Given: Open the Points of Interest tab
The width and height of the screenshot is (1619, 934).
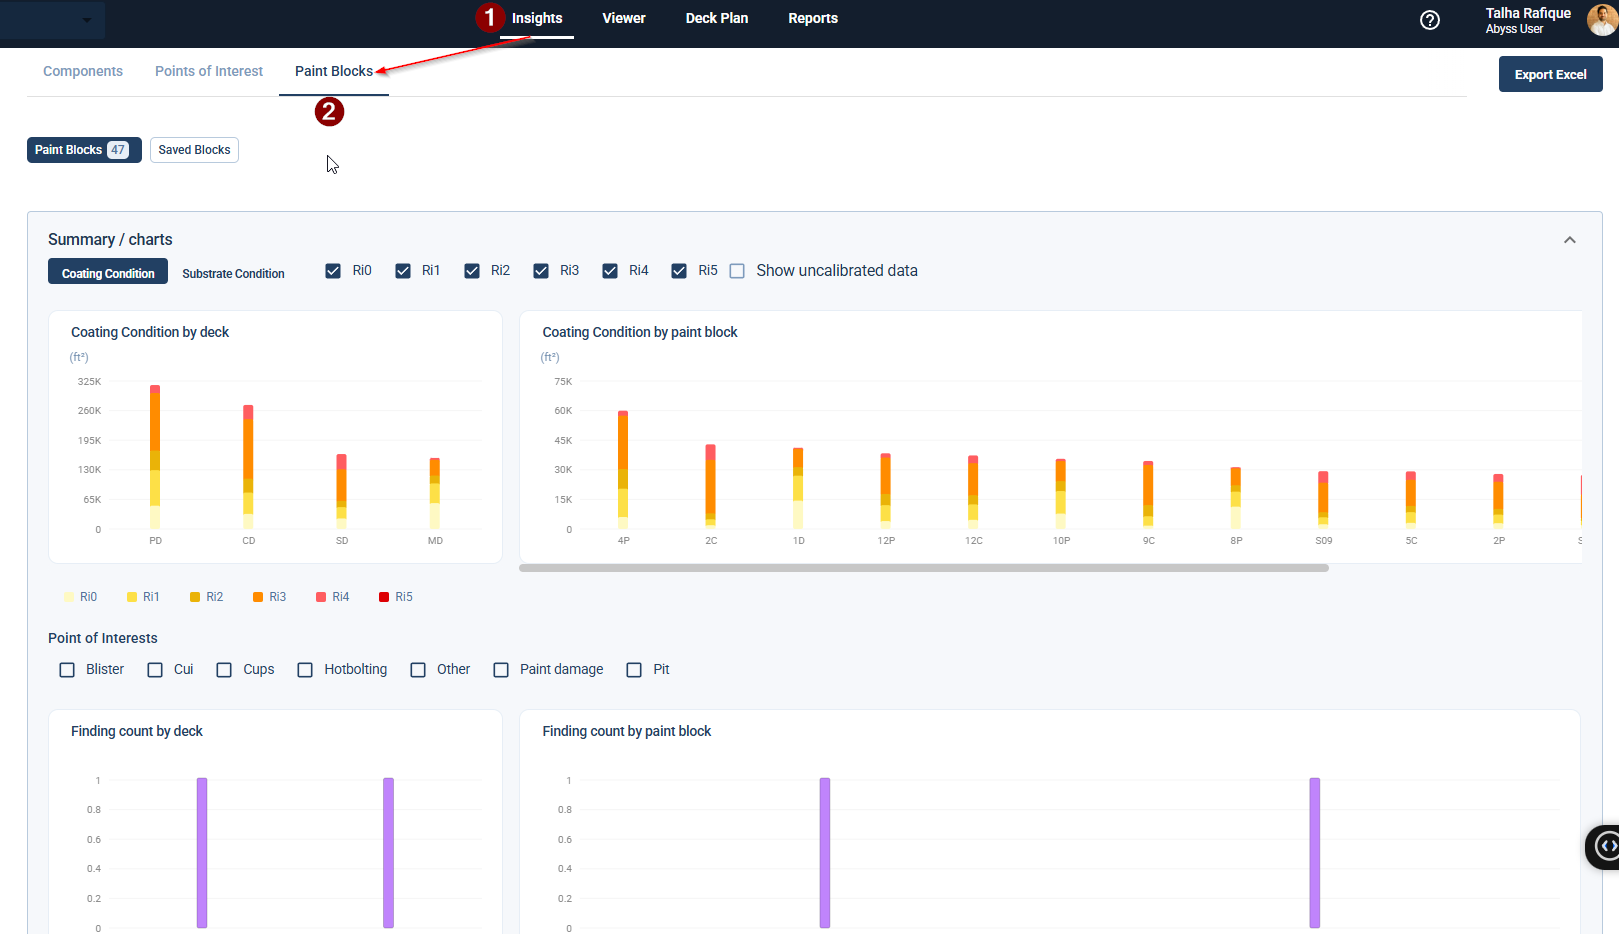Looking at the screenshot, I should point(209,71).
